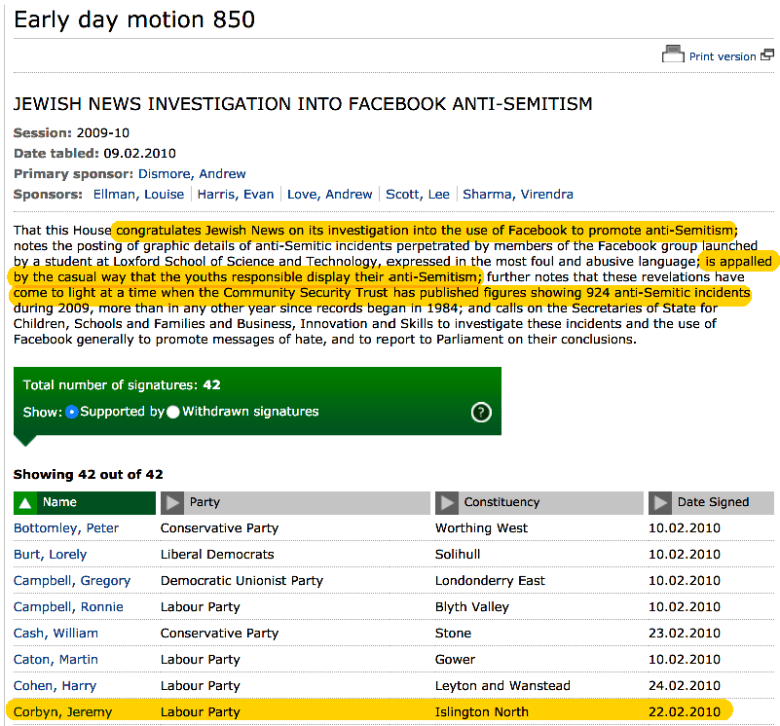Sort by Name column arrow

25,503
